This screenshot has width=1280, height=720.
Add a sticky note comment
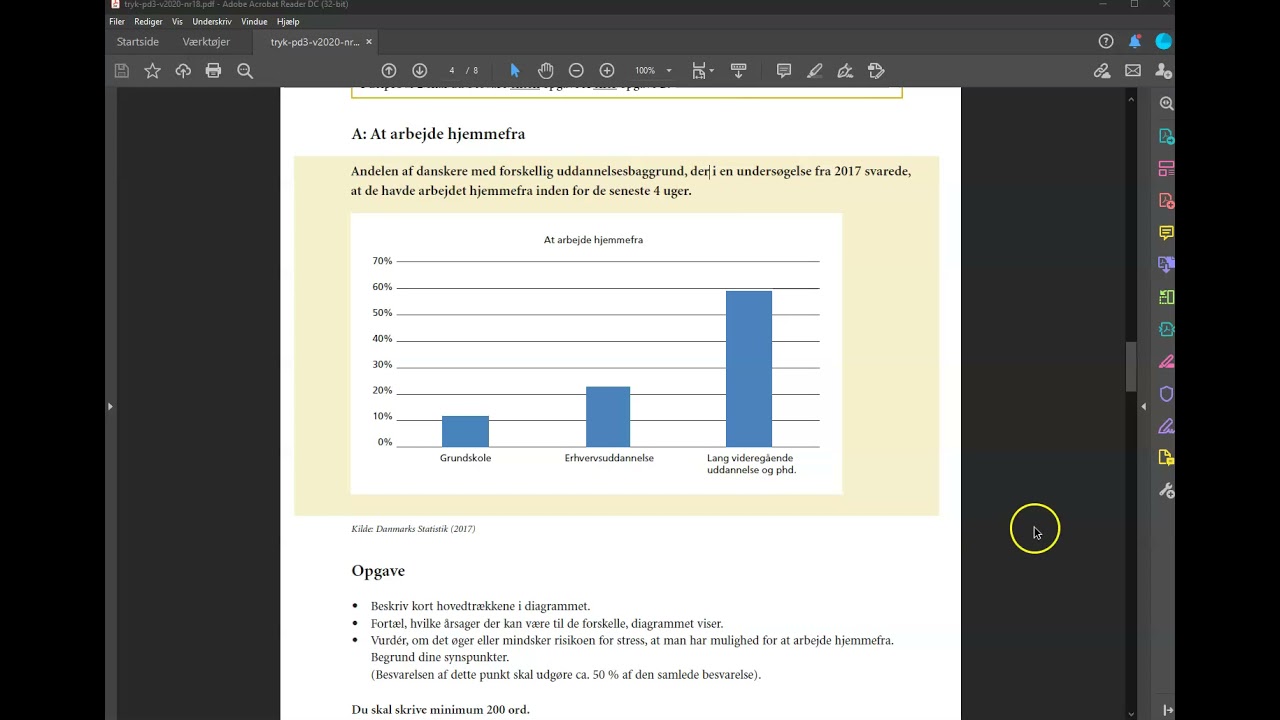[784, 71]
